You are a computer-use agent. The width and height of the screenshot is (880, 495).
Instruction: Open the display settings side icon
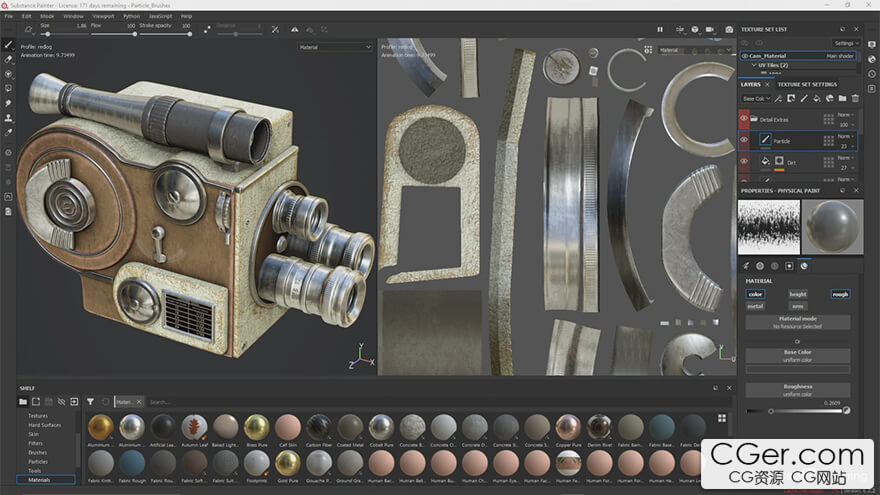(872, 44)
